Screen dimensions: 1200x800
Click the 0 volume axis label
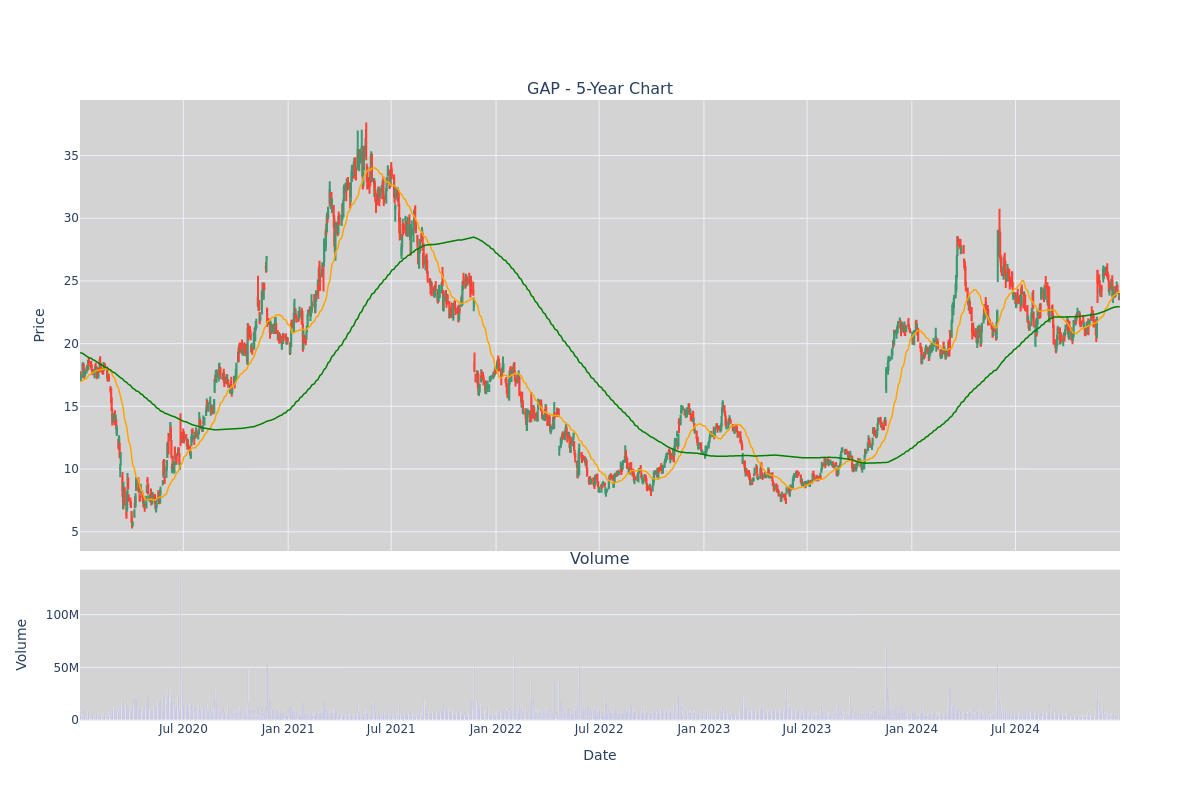[75, 720]
